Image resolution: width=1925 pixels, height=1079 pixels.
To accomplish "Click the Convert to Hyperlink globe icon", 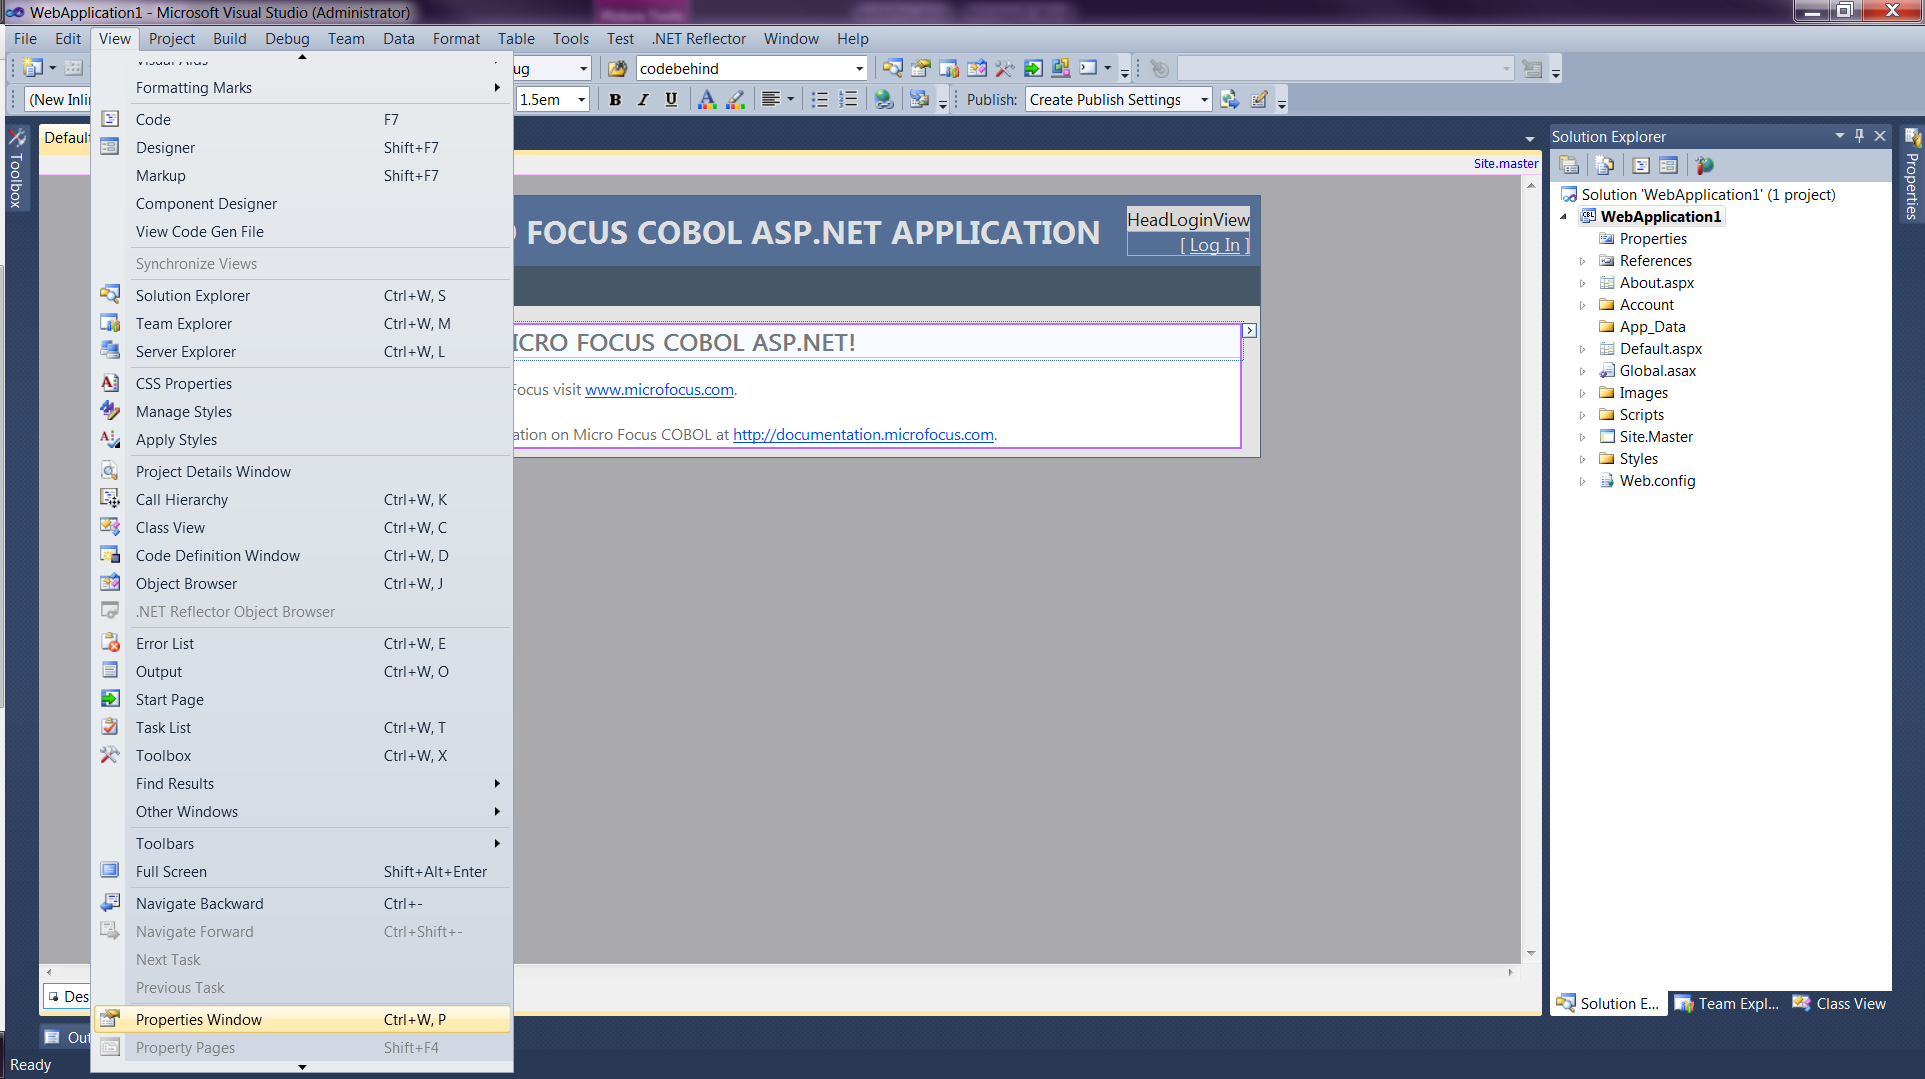I will pos(883,99).
